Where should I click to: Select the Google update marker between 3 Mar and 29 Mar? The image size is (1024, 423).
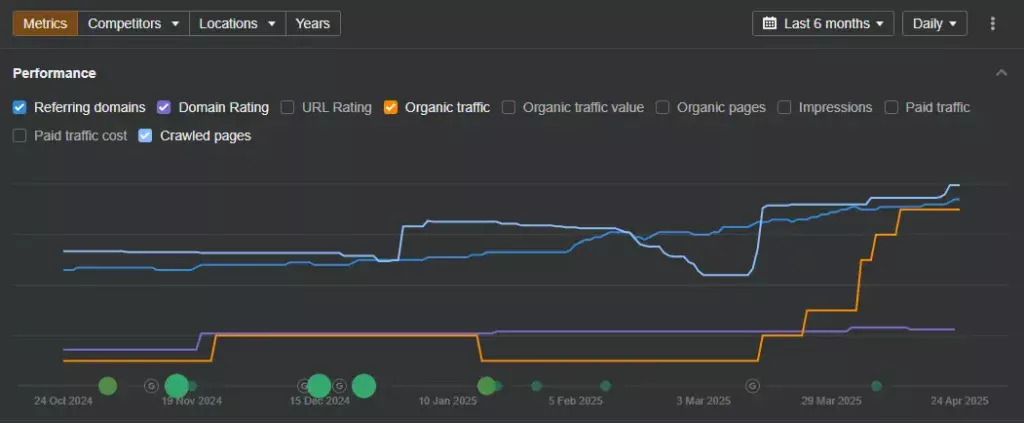click(x=752, y=386)
